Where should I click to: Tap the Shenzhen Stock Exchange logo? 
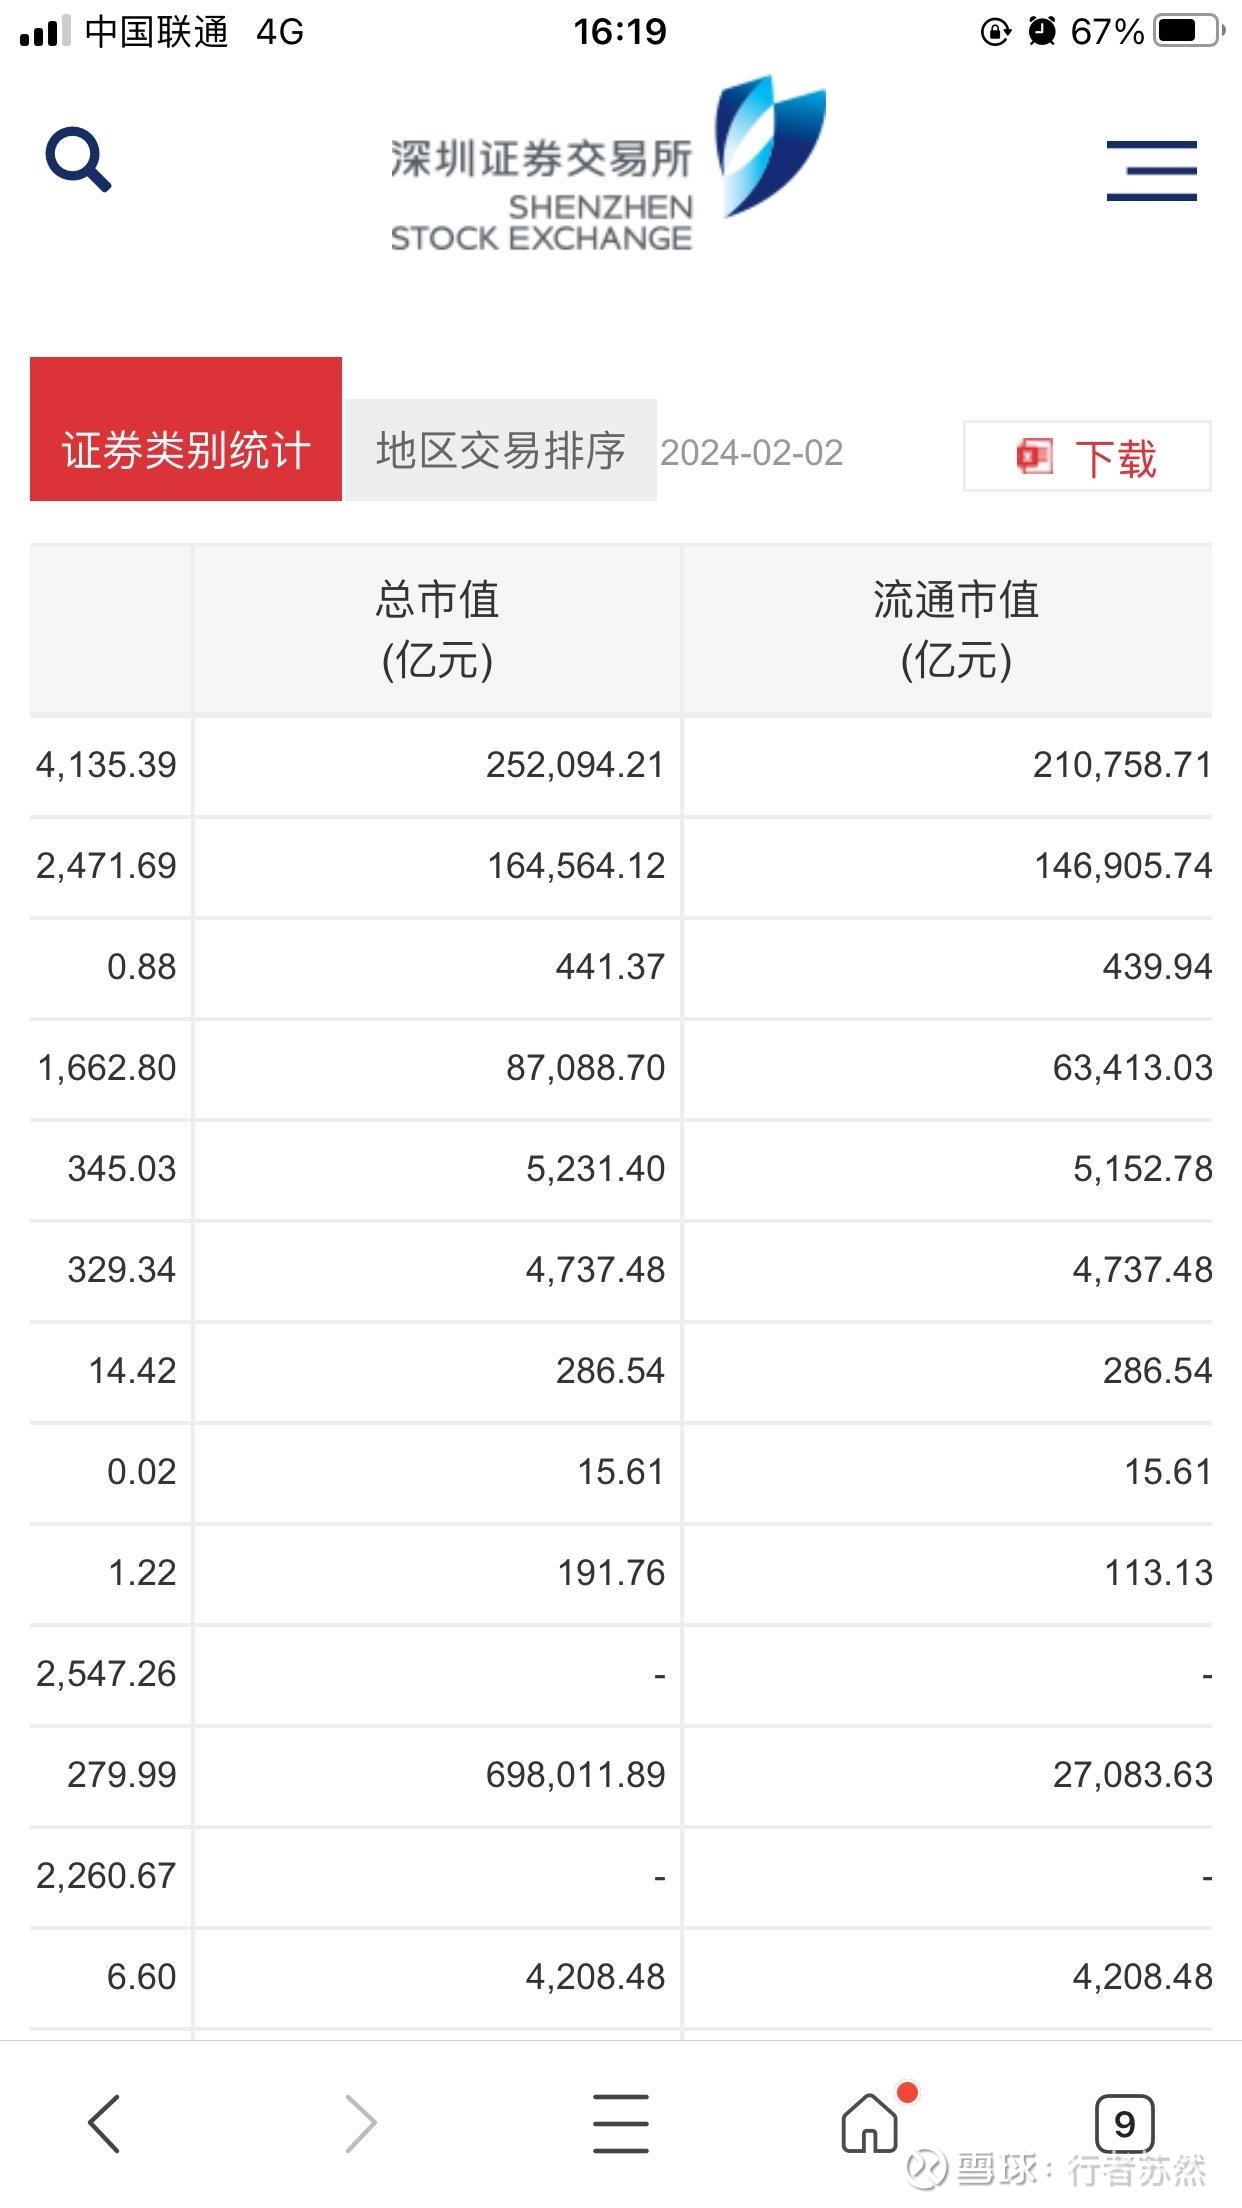click(x=608, y=165)
